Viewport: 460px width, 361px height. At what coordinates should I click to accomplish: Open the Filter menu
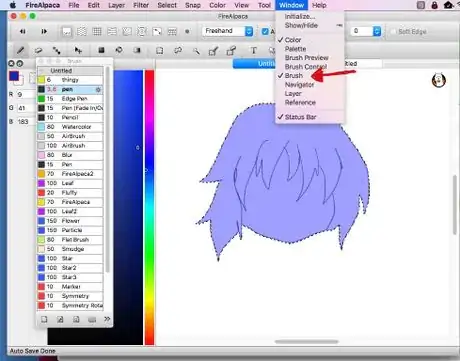(141, 5)
